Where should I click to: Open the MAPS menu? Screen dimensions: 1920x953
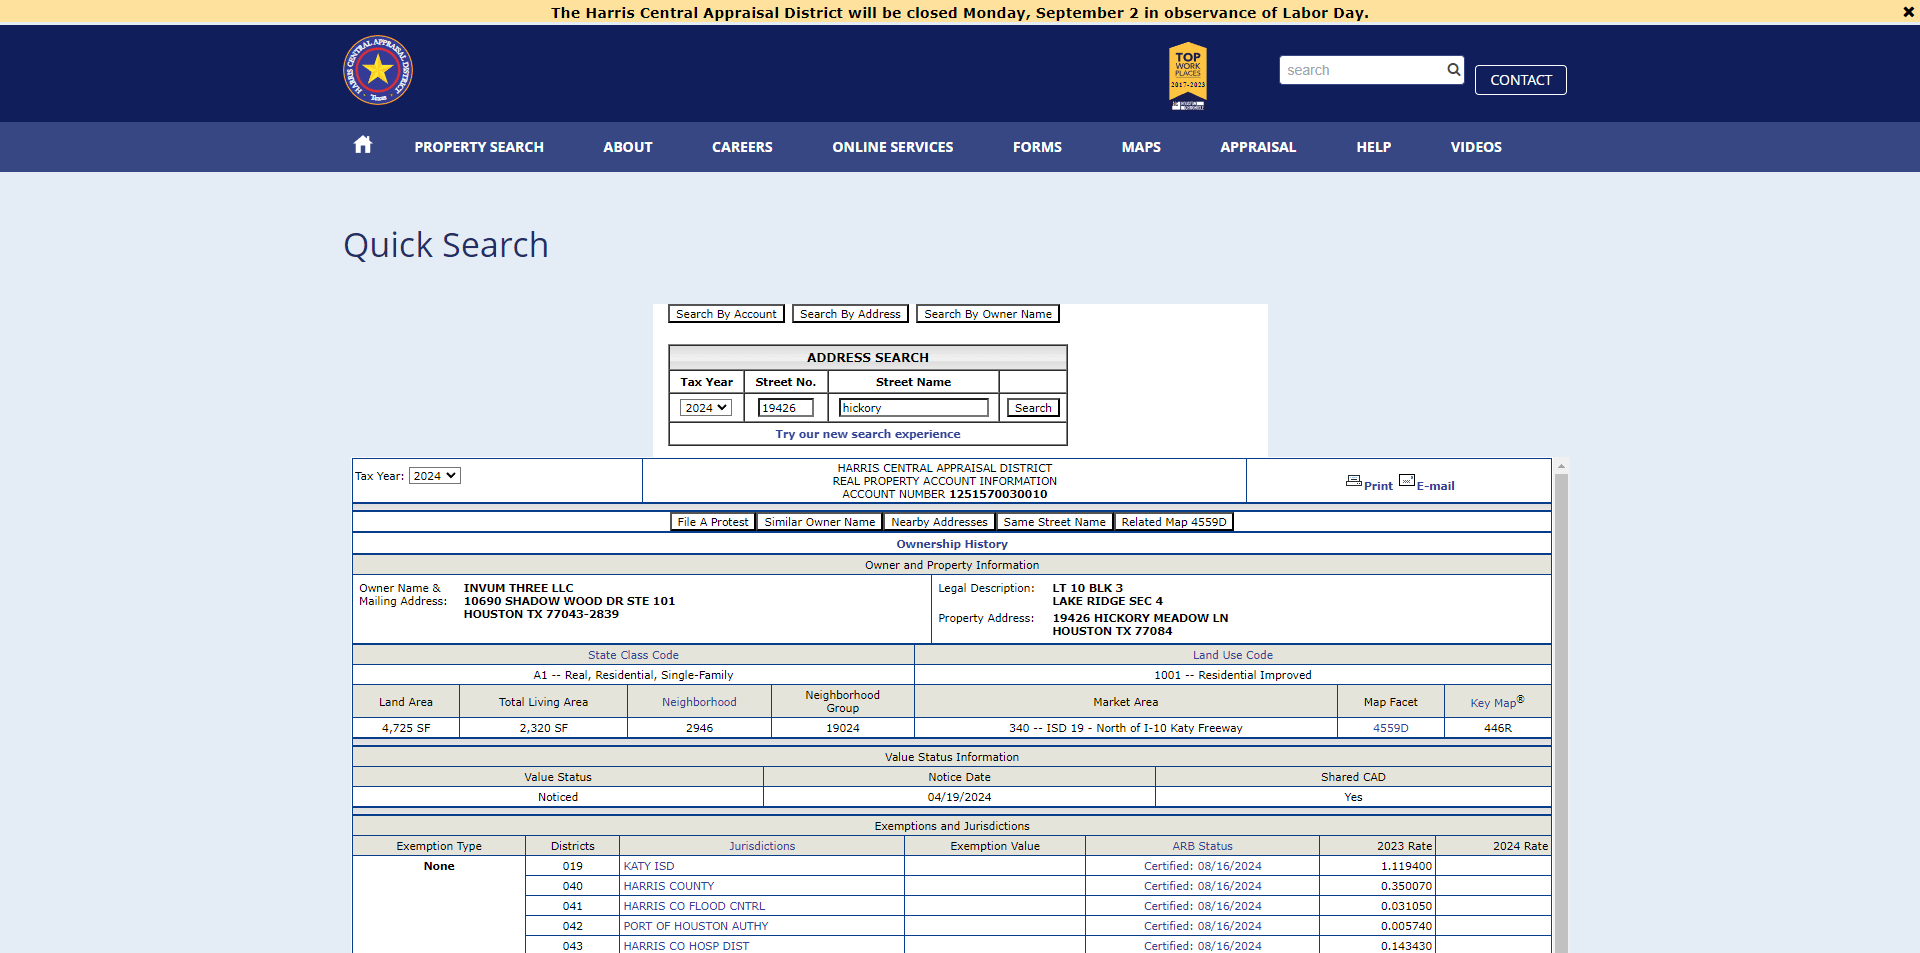pos(1141,147)
